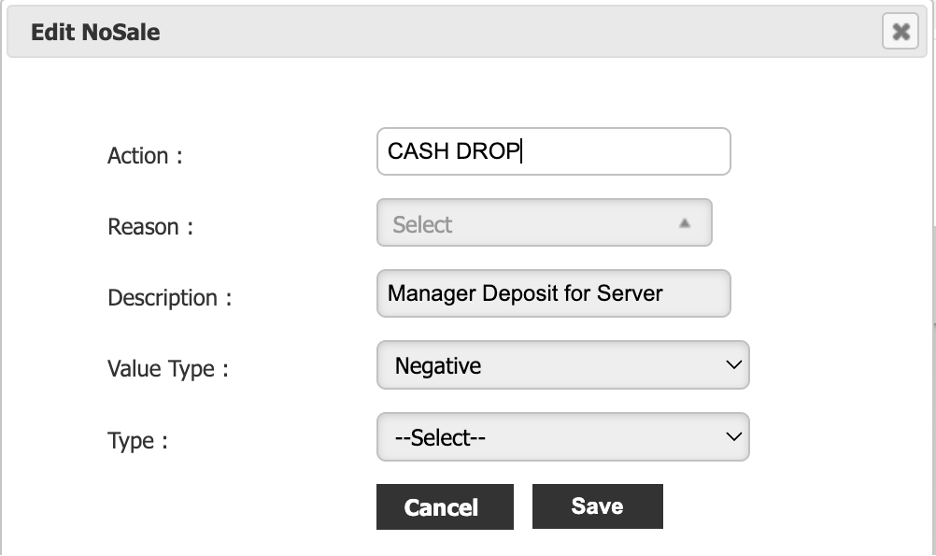Click the Description field Manager Deposit for Server
The width and height of the screenshot is (936, 556).
[553, 293]
